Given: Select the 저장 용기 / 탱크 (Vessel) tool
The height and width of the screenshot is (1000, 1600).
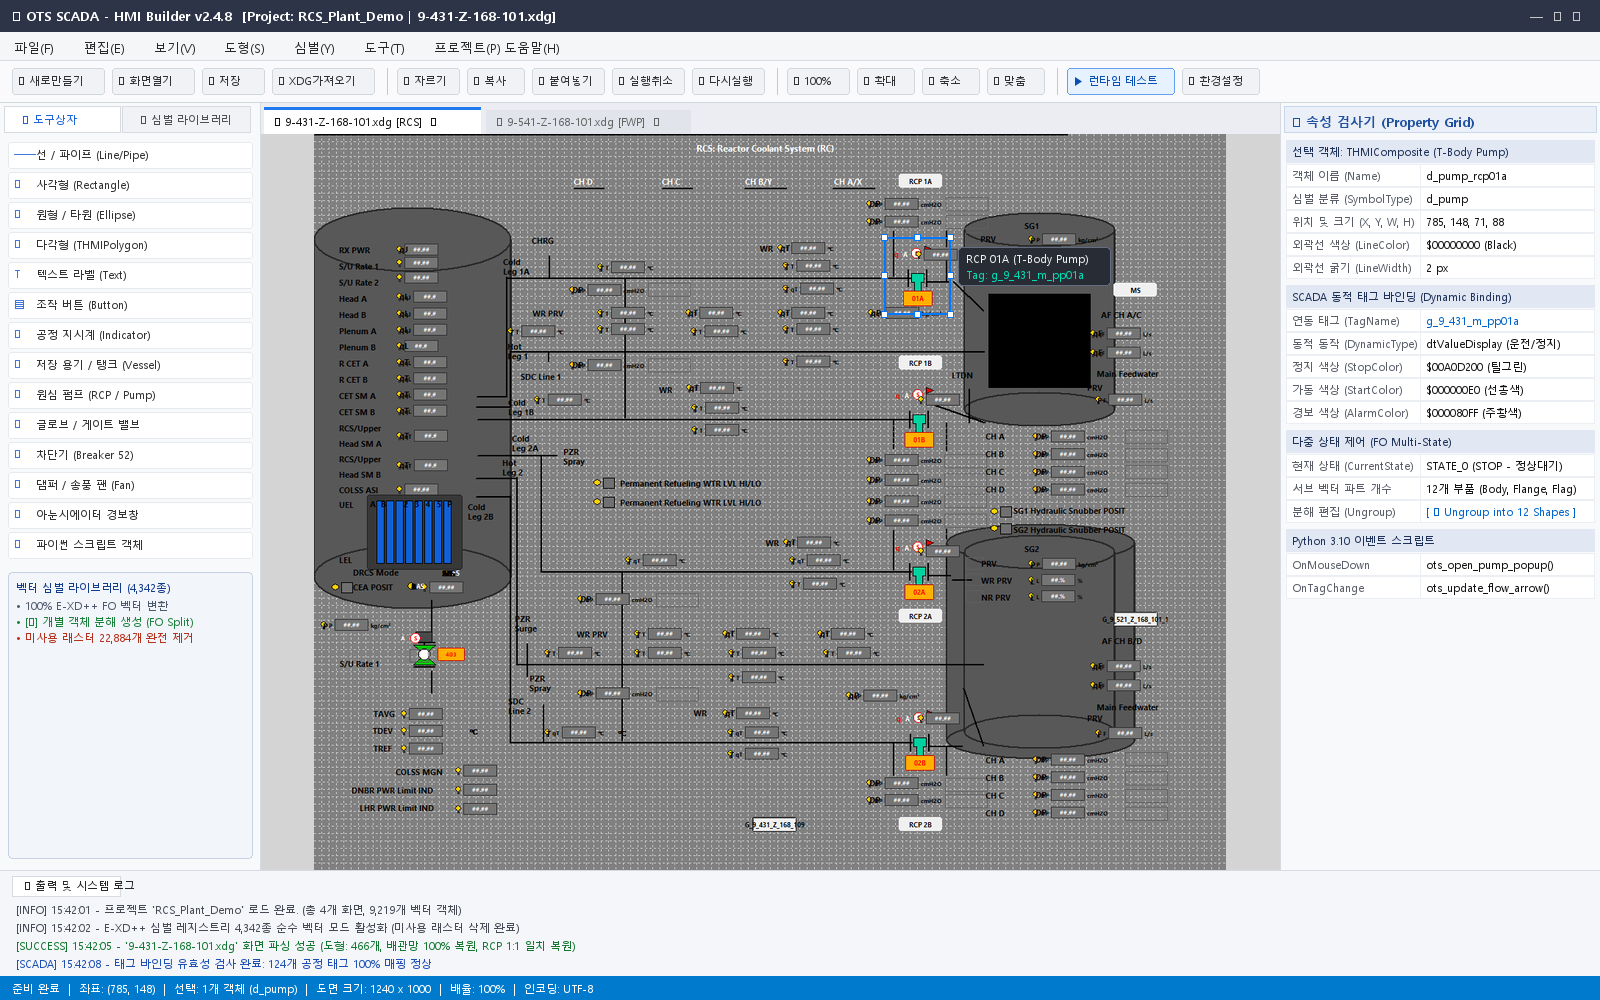Looking at the screenshot, I should [130, 365].
